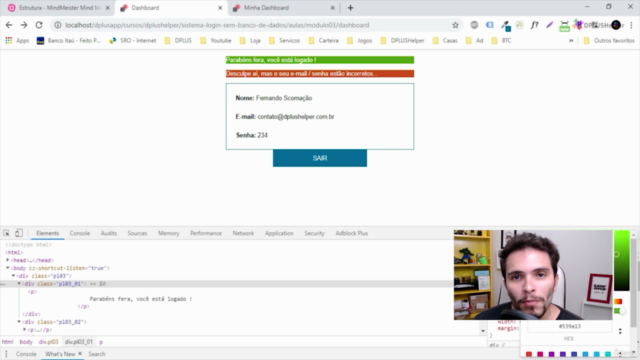
Task: Open the Console tab in bottom drawer
Action: 26,354
